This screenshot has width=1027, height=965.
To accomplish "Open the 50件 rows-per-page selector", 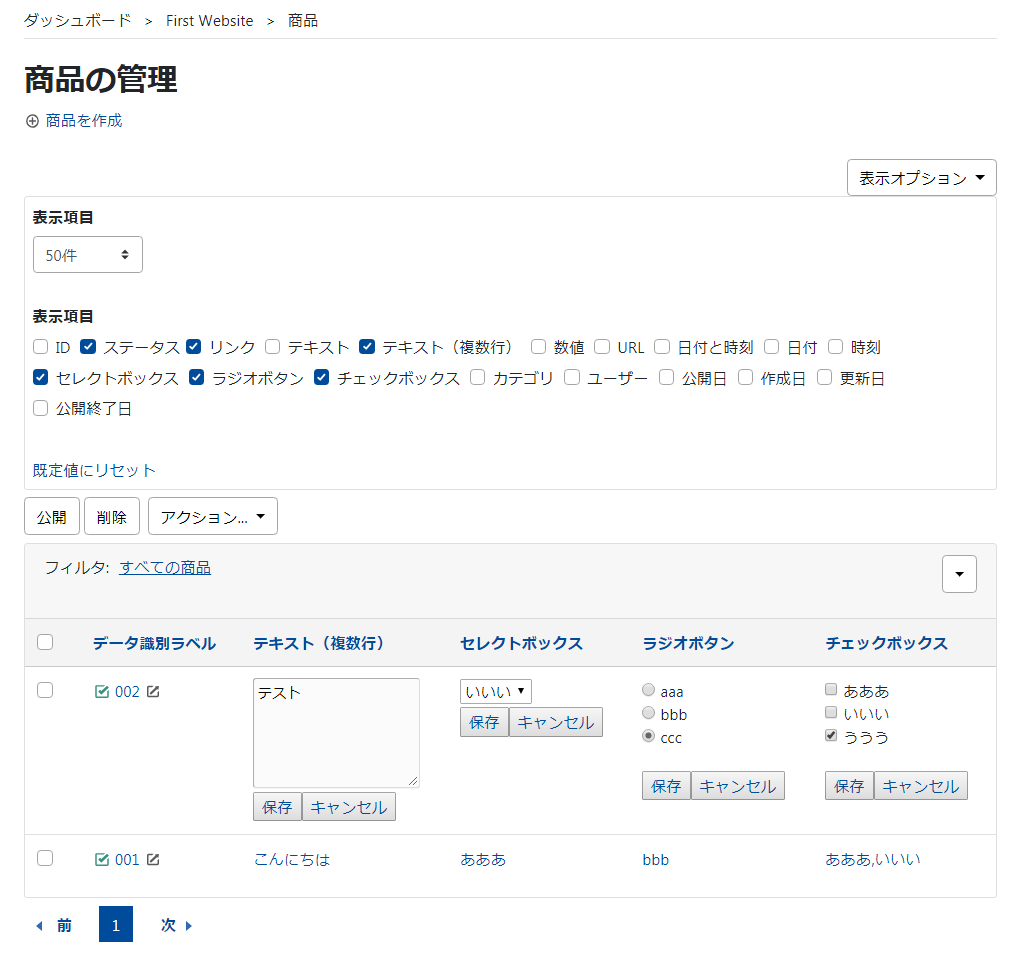I will point(88,255).
